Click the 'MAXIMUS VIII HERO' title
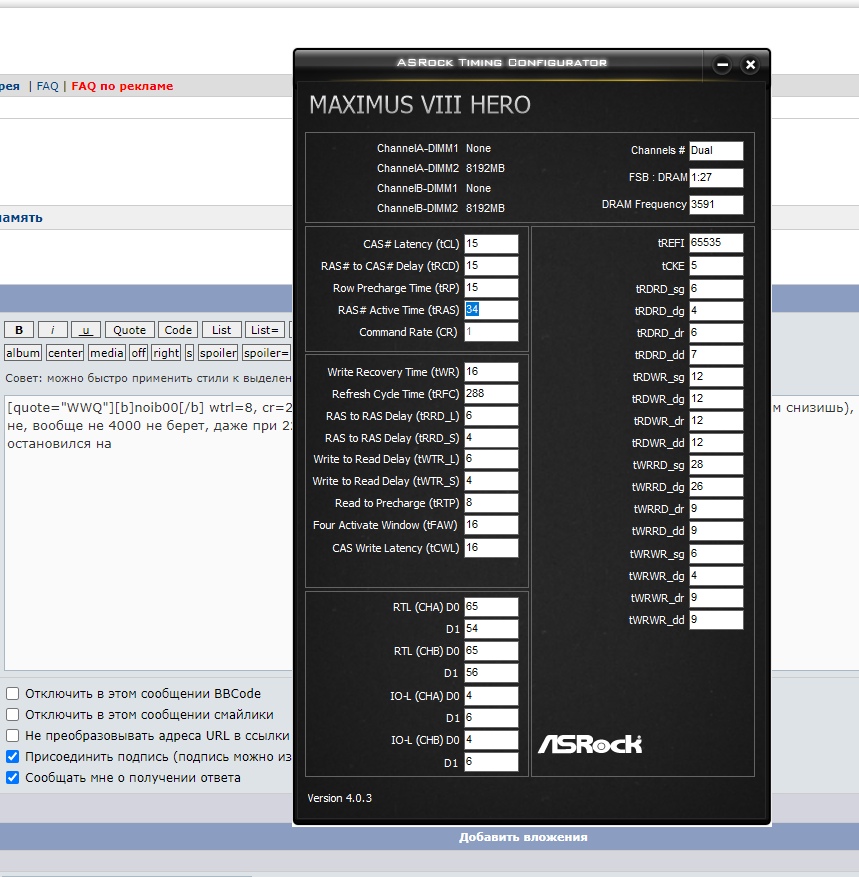859x877 pixels. coord(419,105)
